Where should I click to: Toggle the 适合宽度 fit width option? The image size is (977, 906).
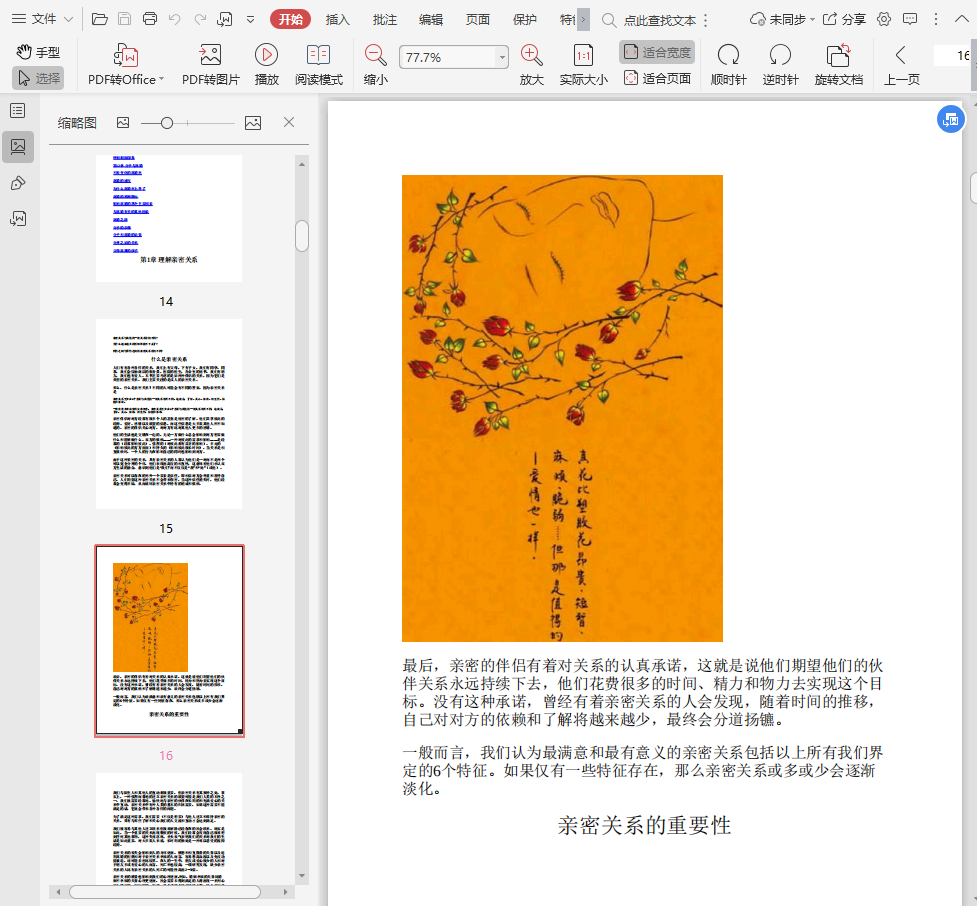point(657,52)
